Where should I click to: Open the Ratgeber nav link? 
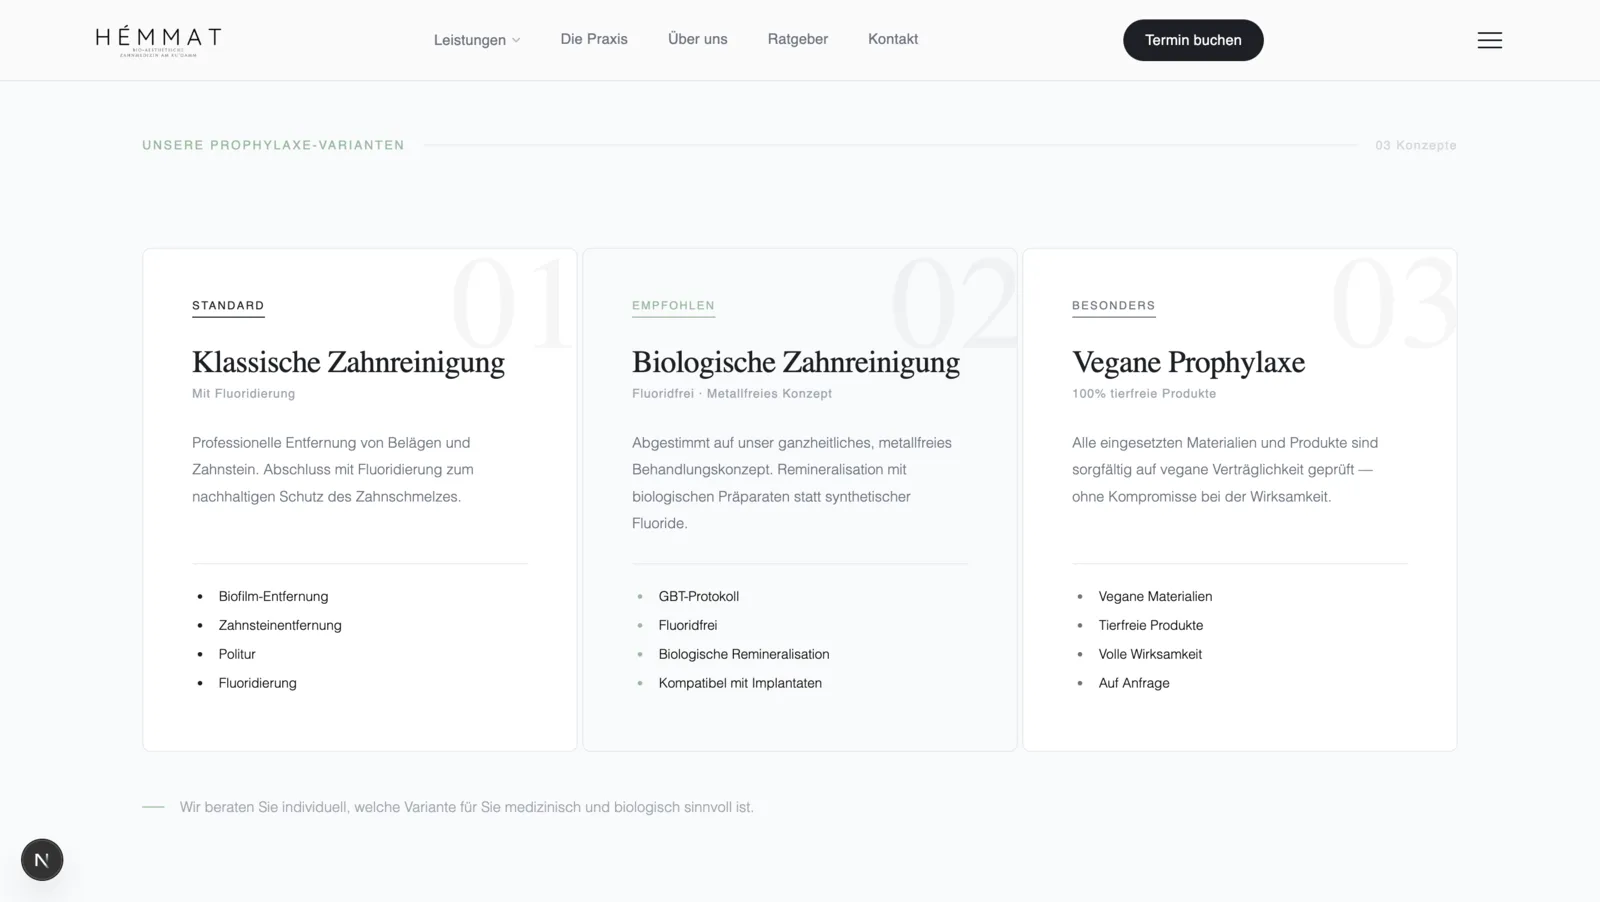[797, 39]
